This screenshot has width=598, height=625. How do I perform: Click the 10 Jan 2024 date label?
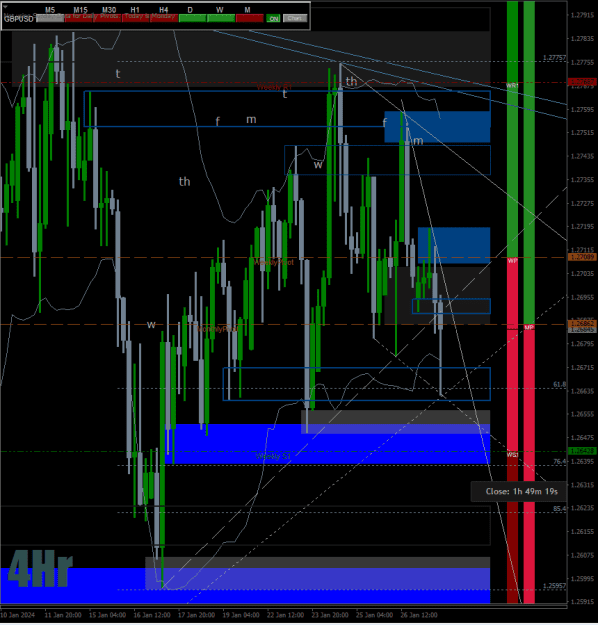click(x=18, y=615)
